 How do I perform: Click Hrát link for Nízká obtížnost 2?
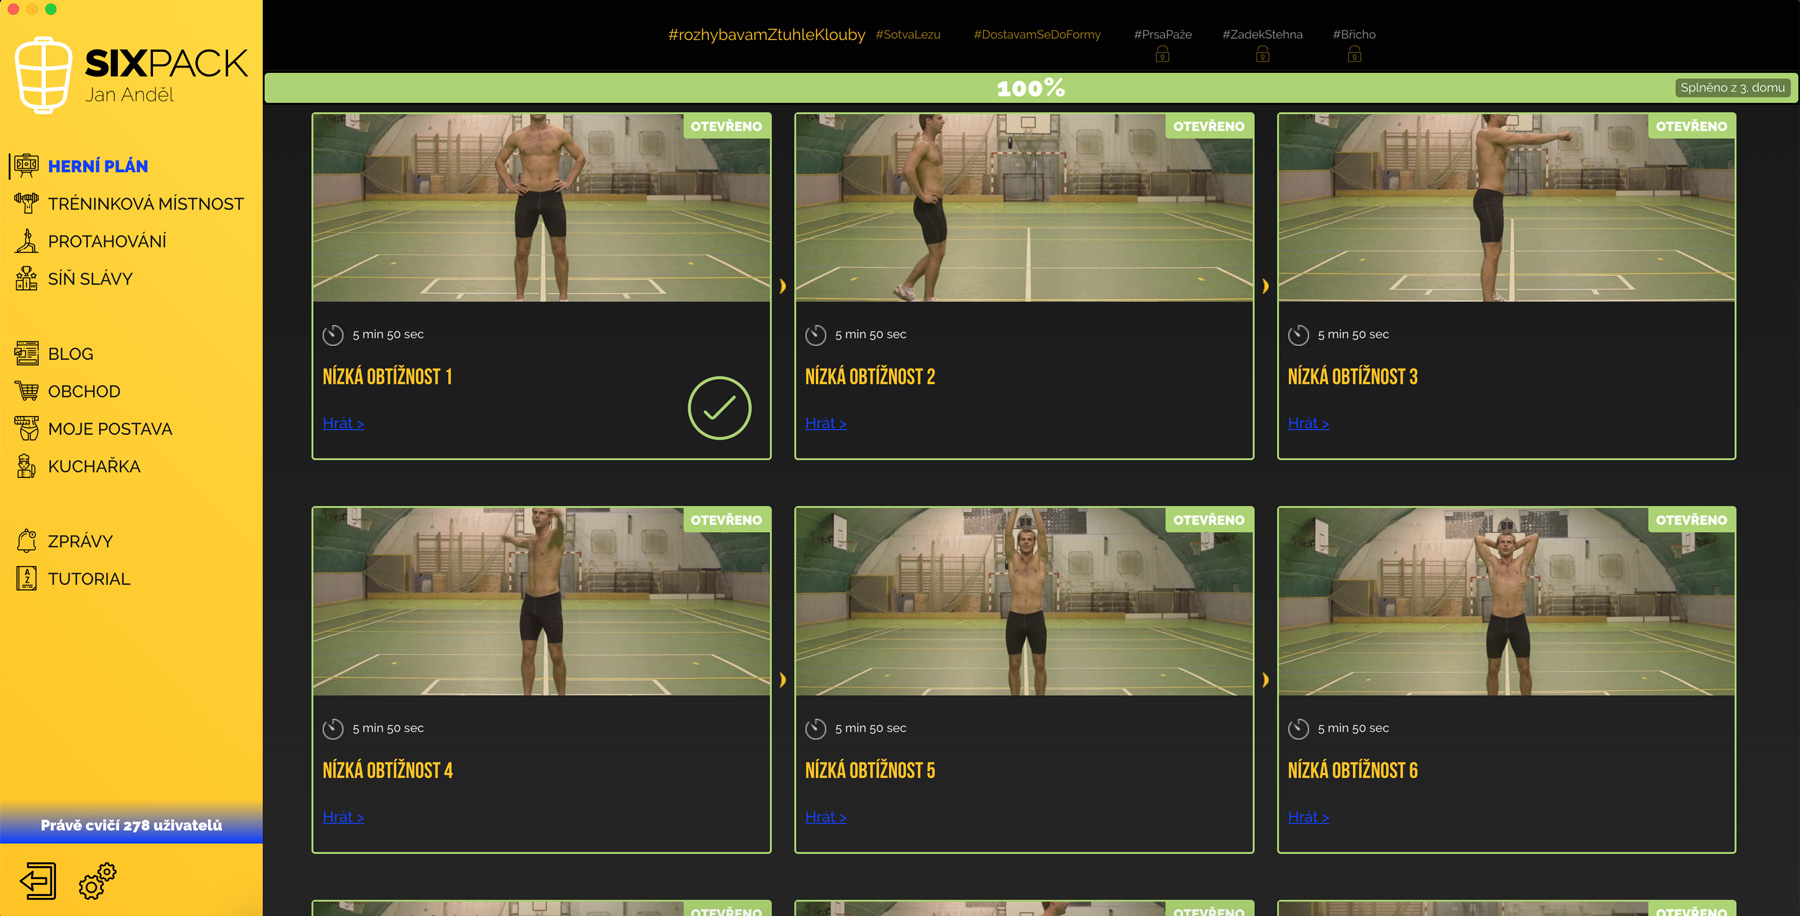coord(826,423)
